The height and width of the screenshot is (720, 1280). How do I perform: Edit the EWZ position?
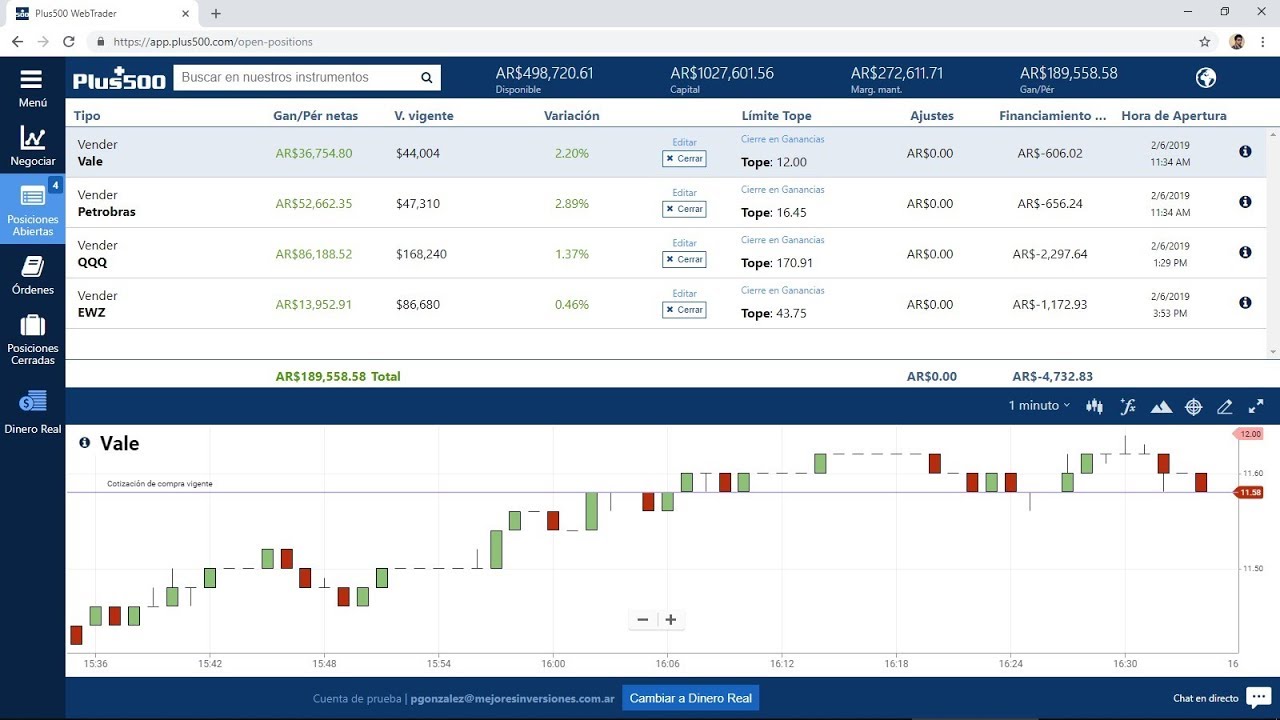(x=684, y=293)
